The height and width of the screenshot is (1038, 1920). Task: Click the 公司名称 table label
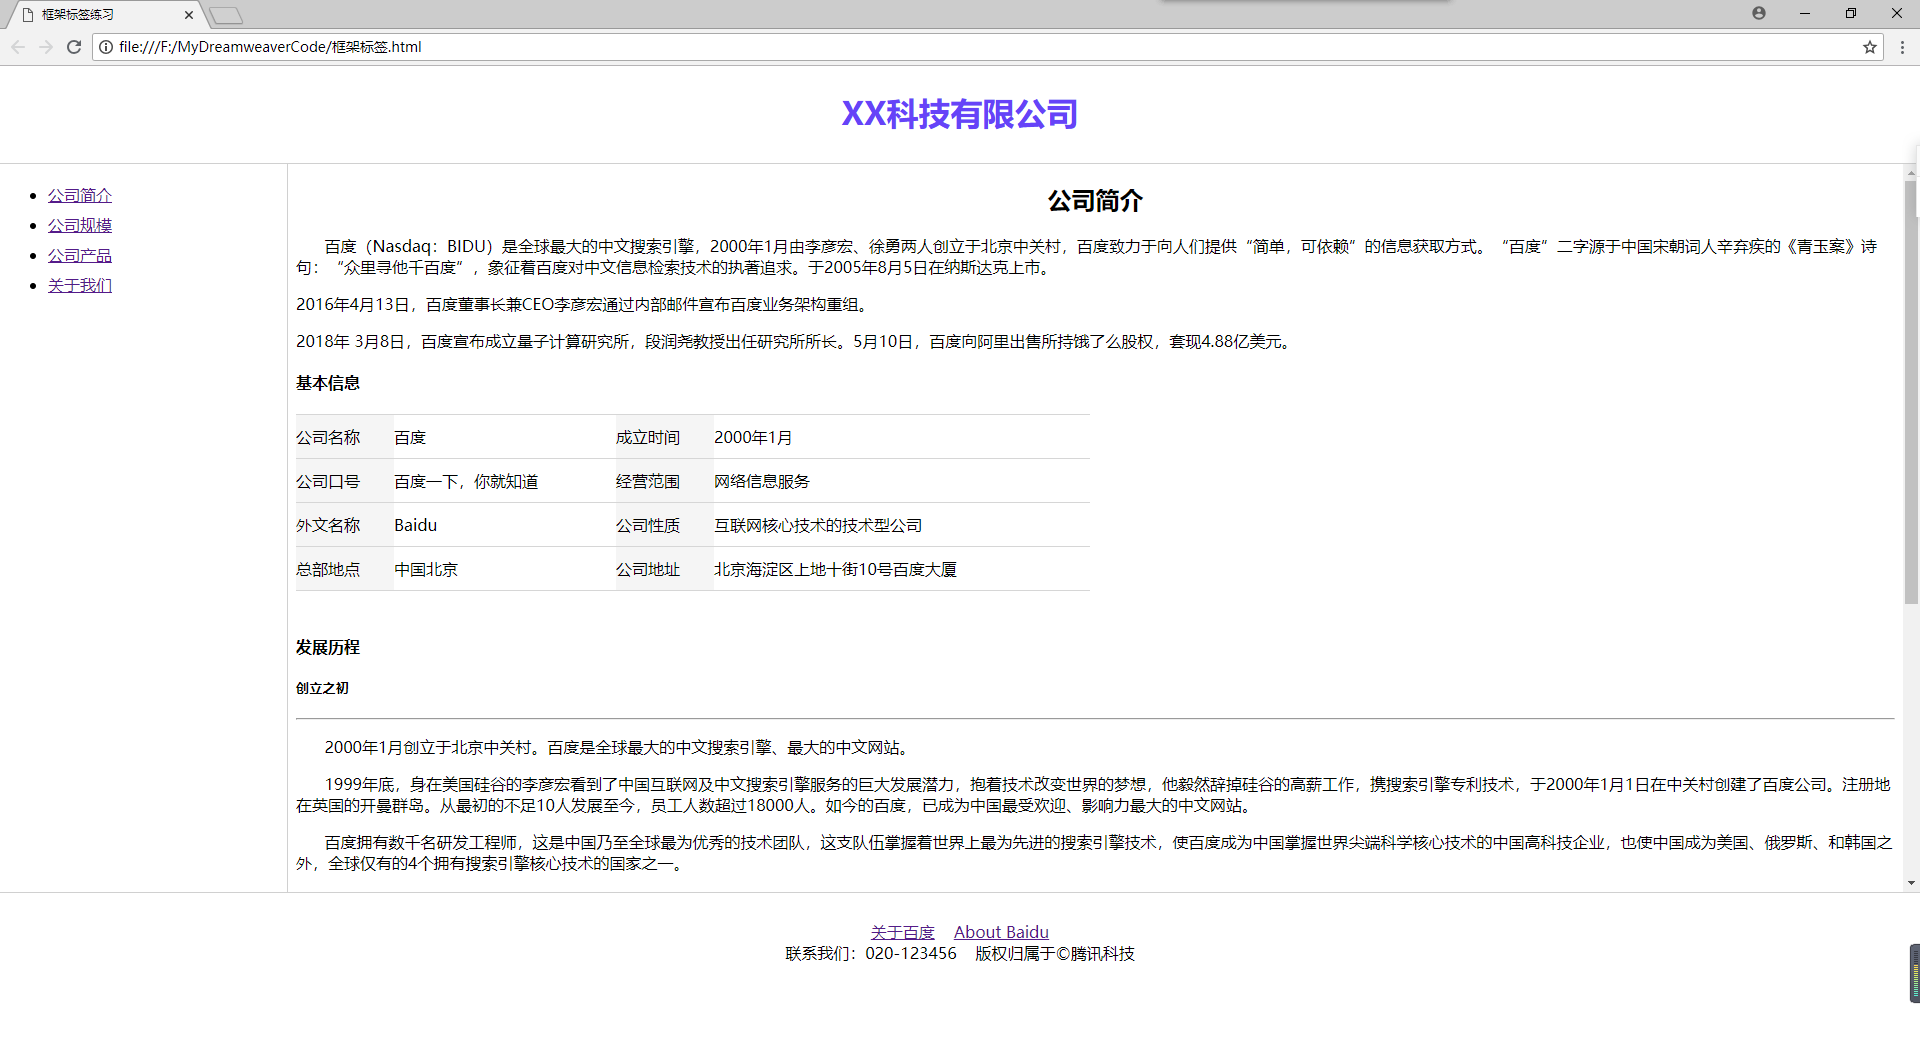(328, 438)
